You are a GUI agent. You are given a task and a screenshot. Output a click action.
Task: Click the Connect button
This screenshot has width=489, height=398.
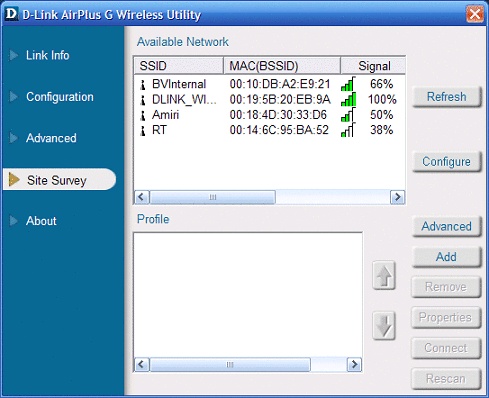[446, 348]
